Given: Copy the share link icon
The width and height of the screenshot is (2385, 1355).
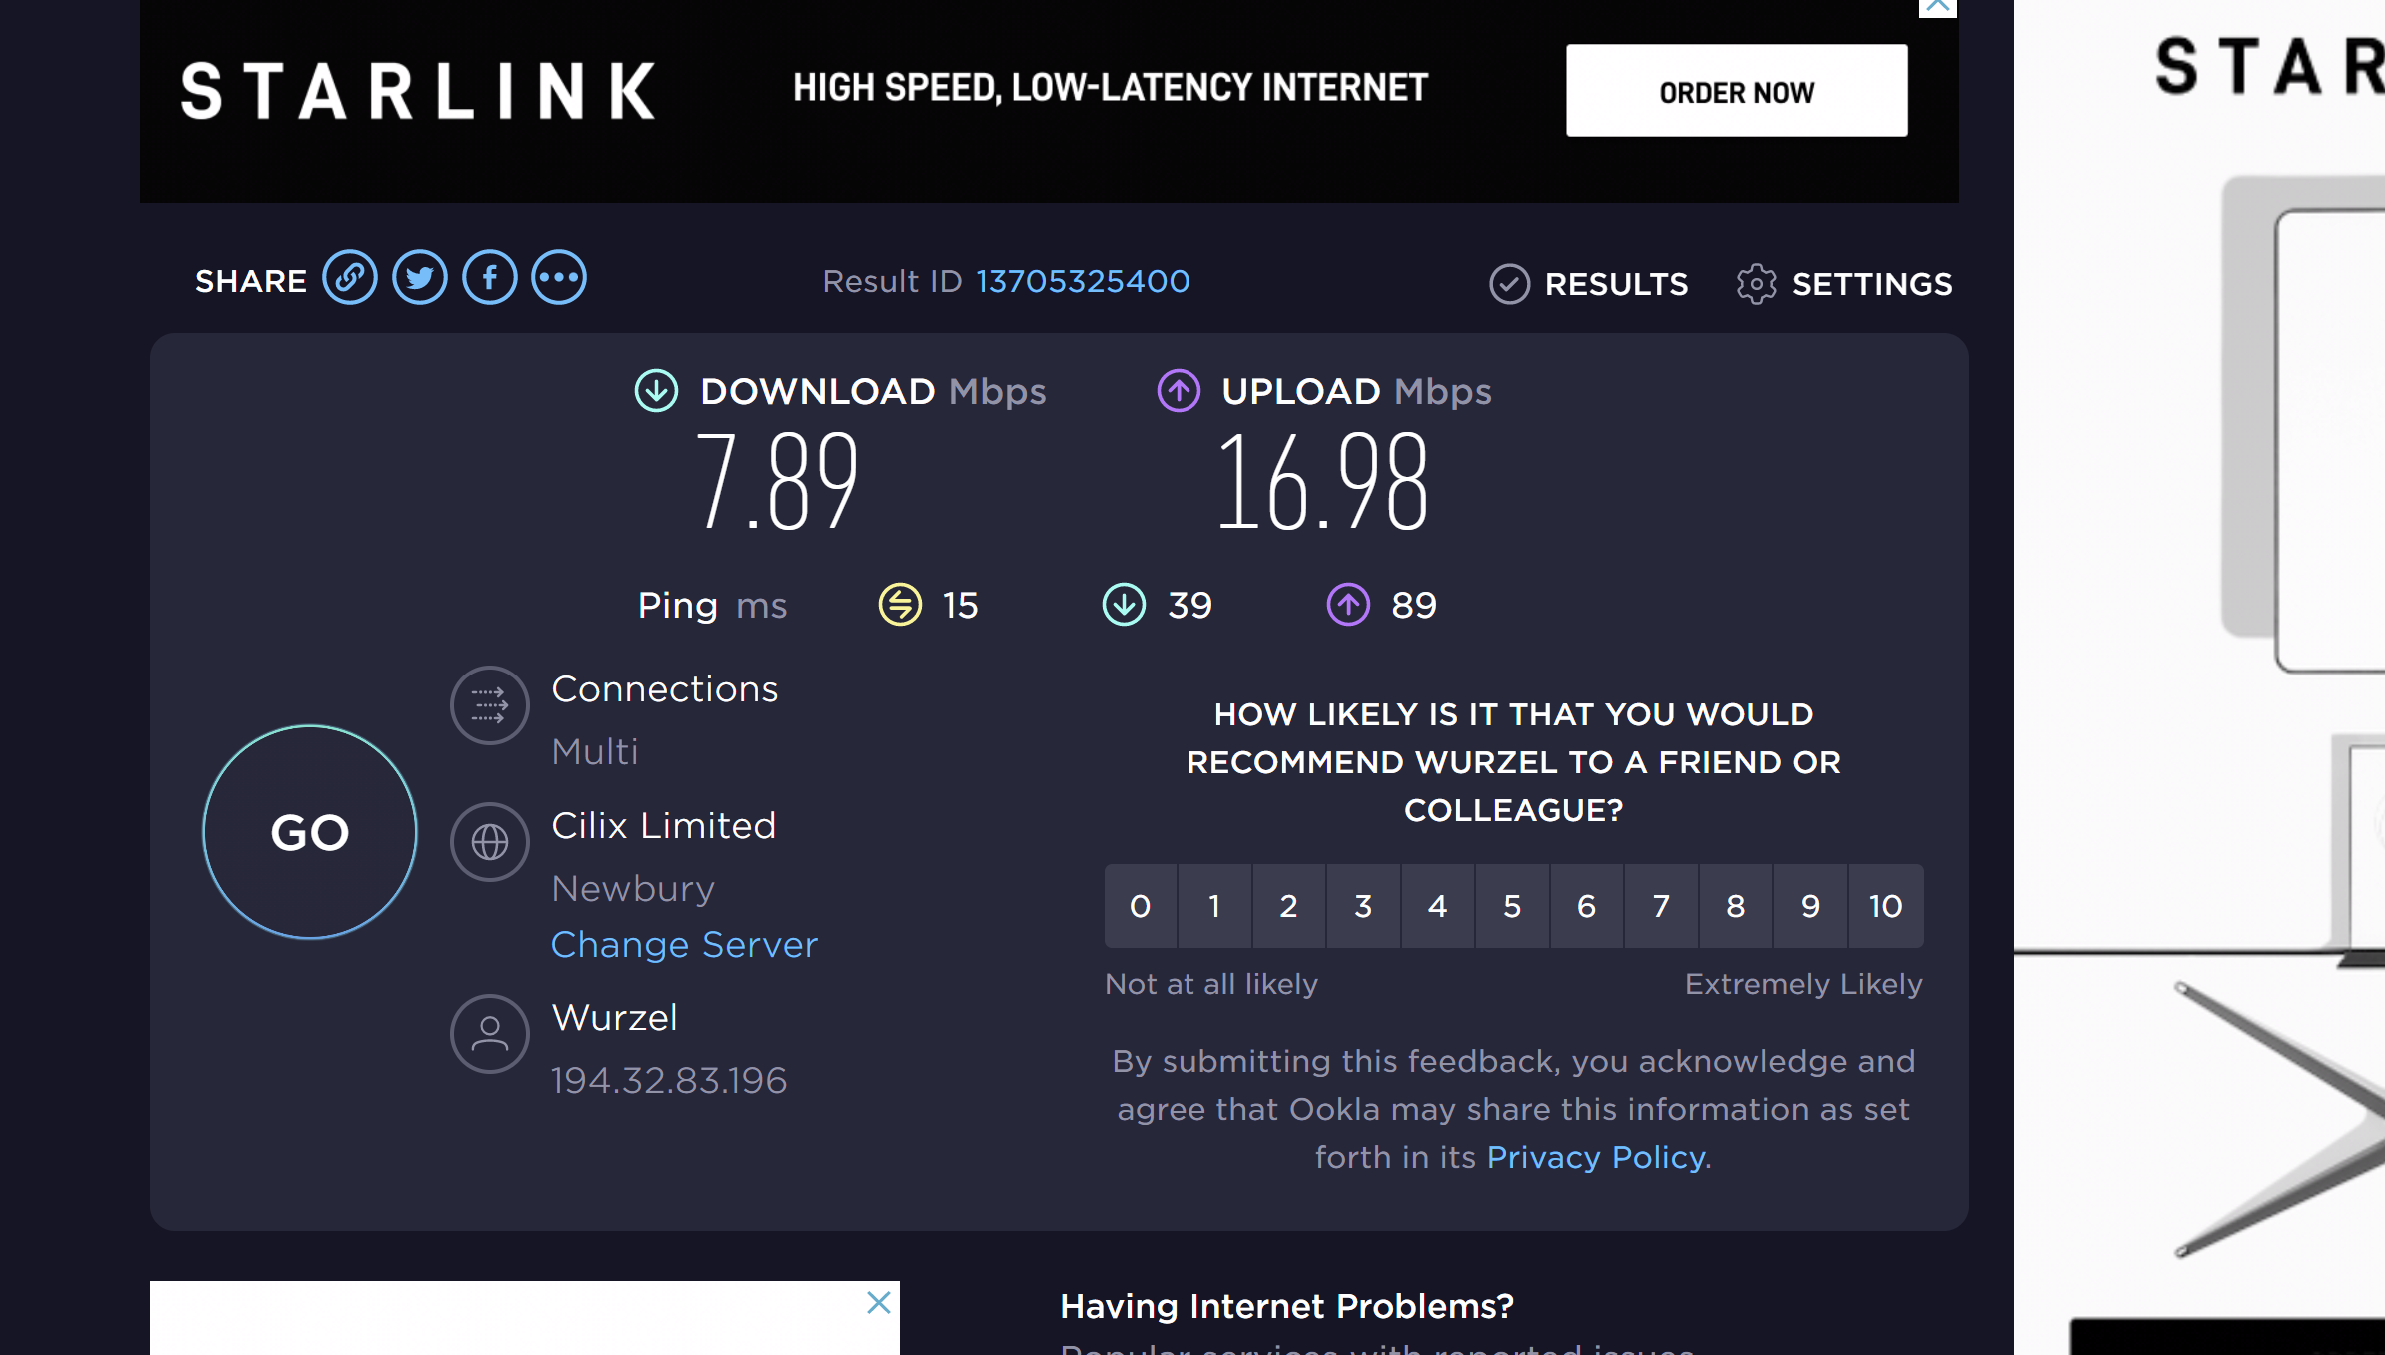Looking at the screenshot, I should 350,278.
